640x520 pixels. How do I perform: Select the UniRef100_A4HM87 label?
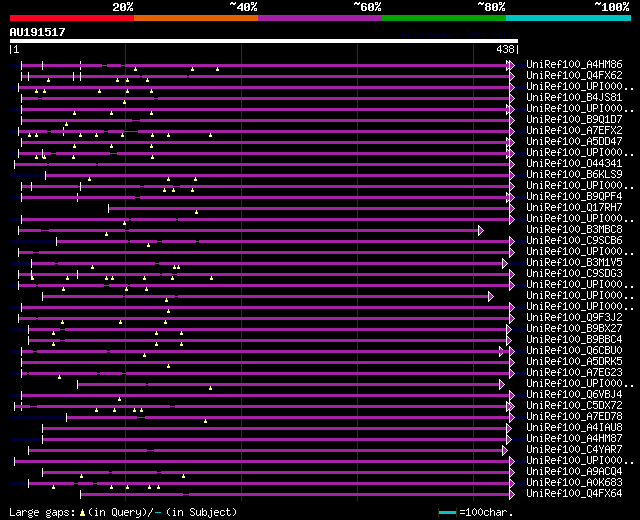point(574,439)
